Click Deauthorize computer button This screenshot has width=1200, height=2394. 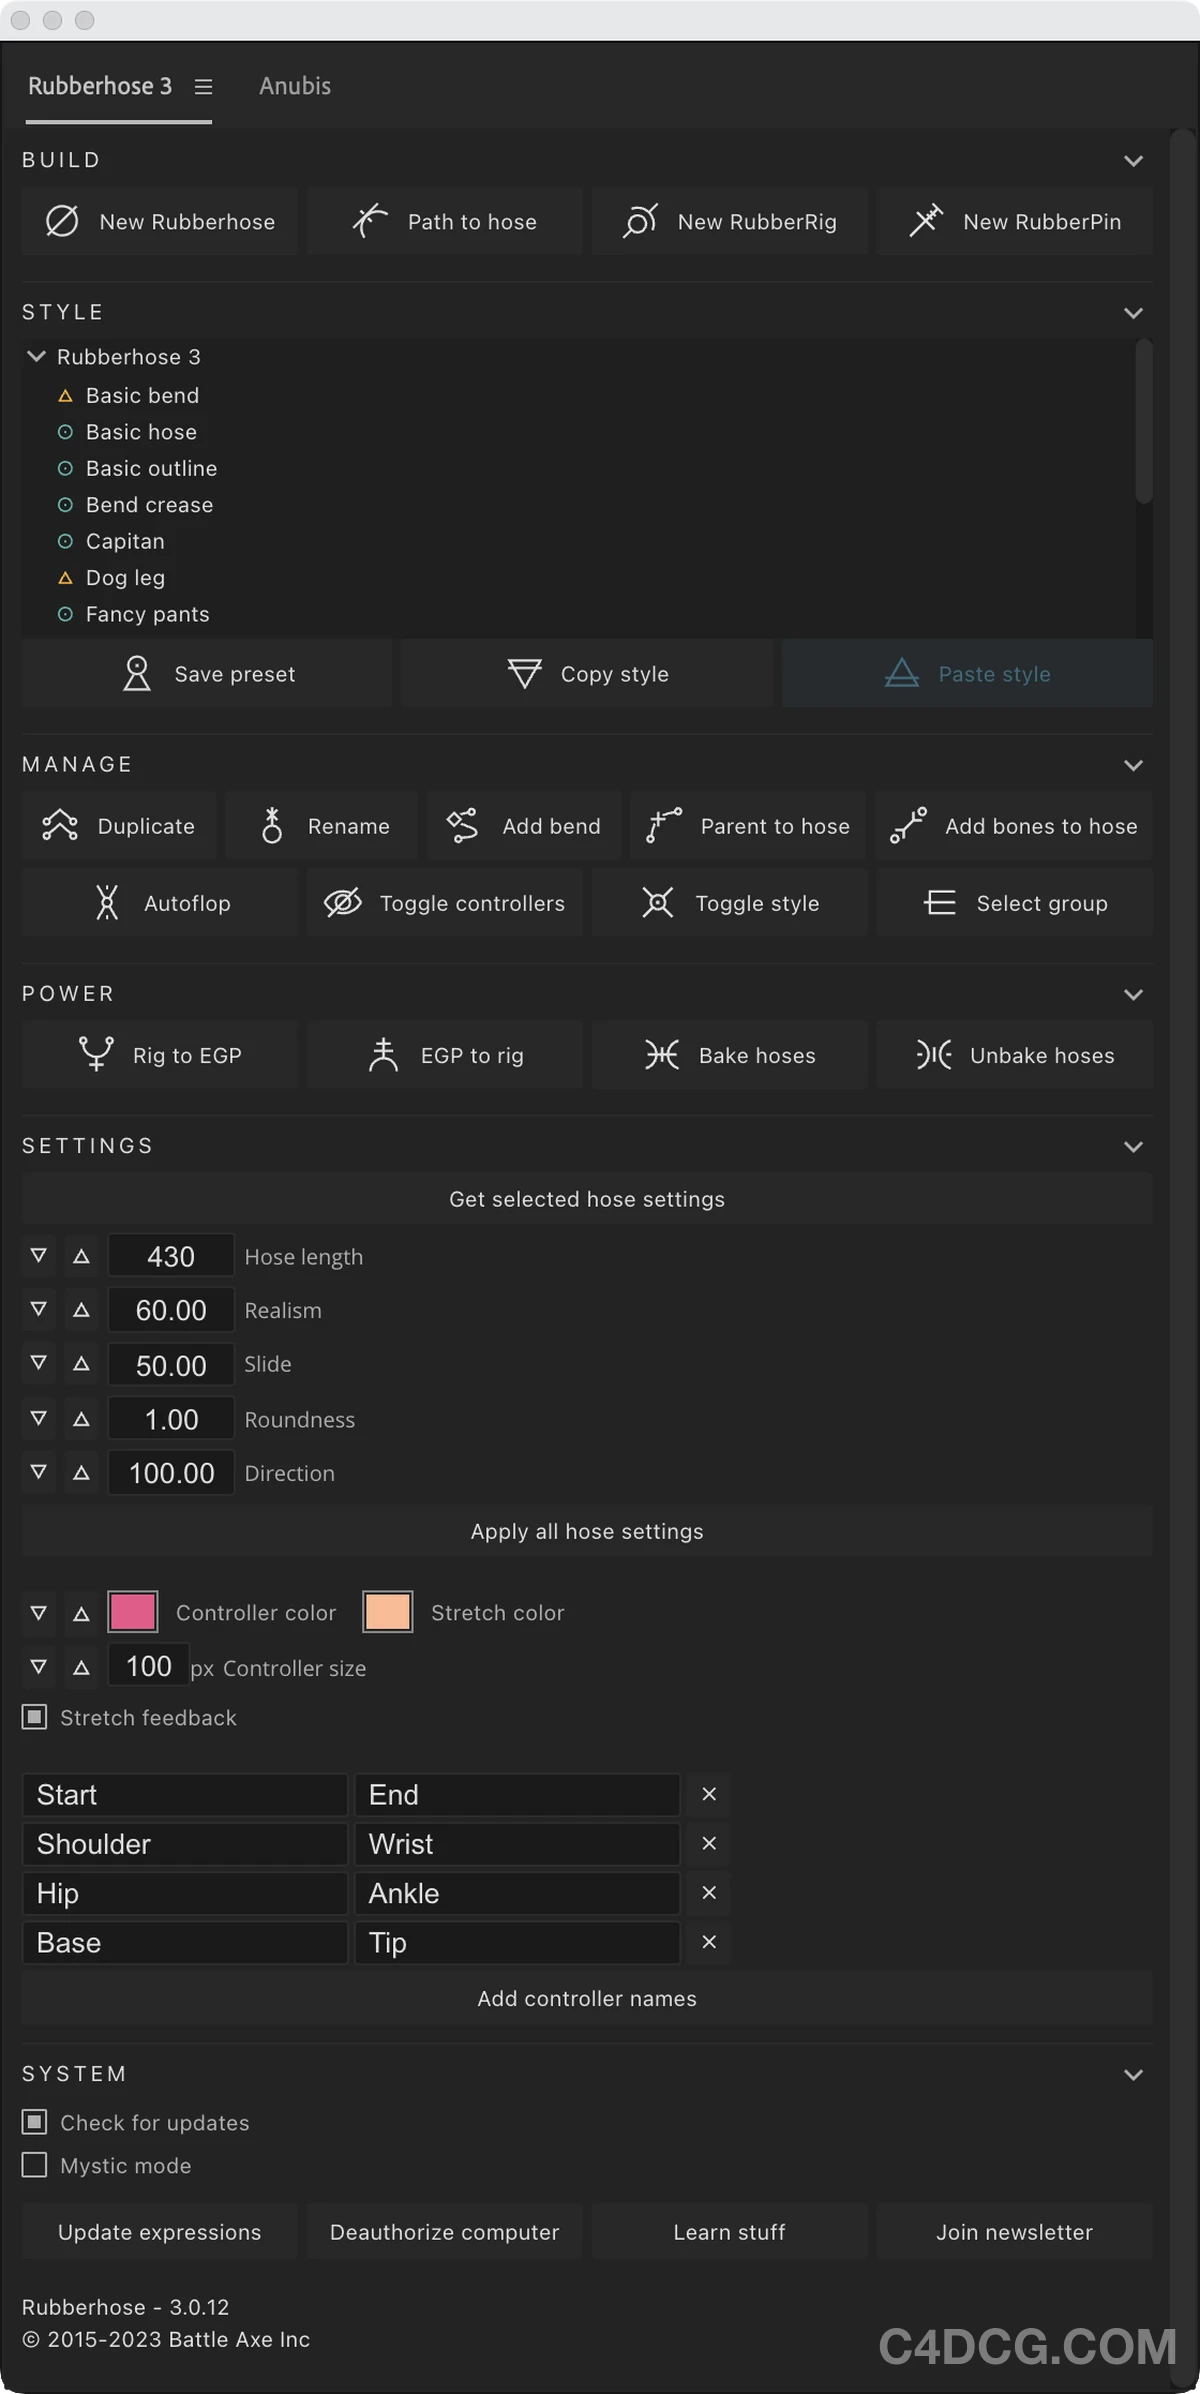click(x=445, y=2232)
